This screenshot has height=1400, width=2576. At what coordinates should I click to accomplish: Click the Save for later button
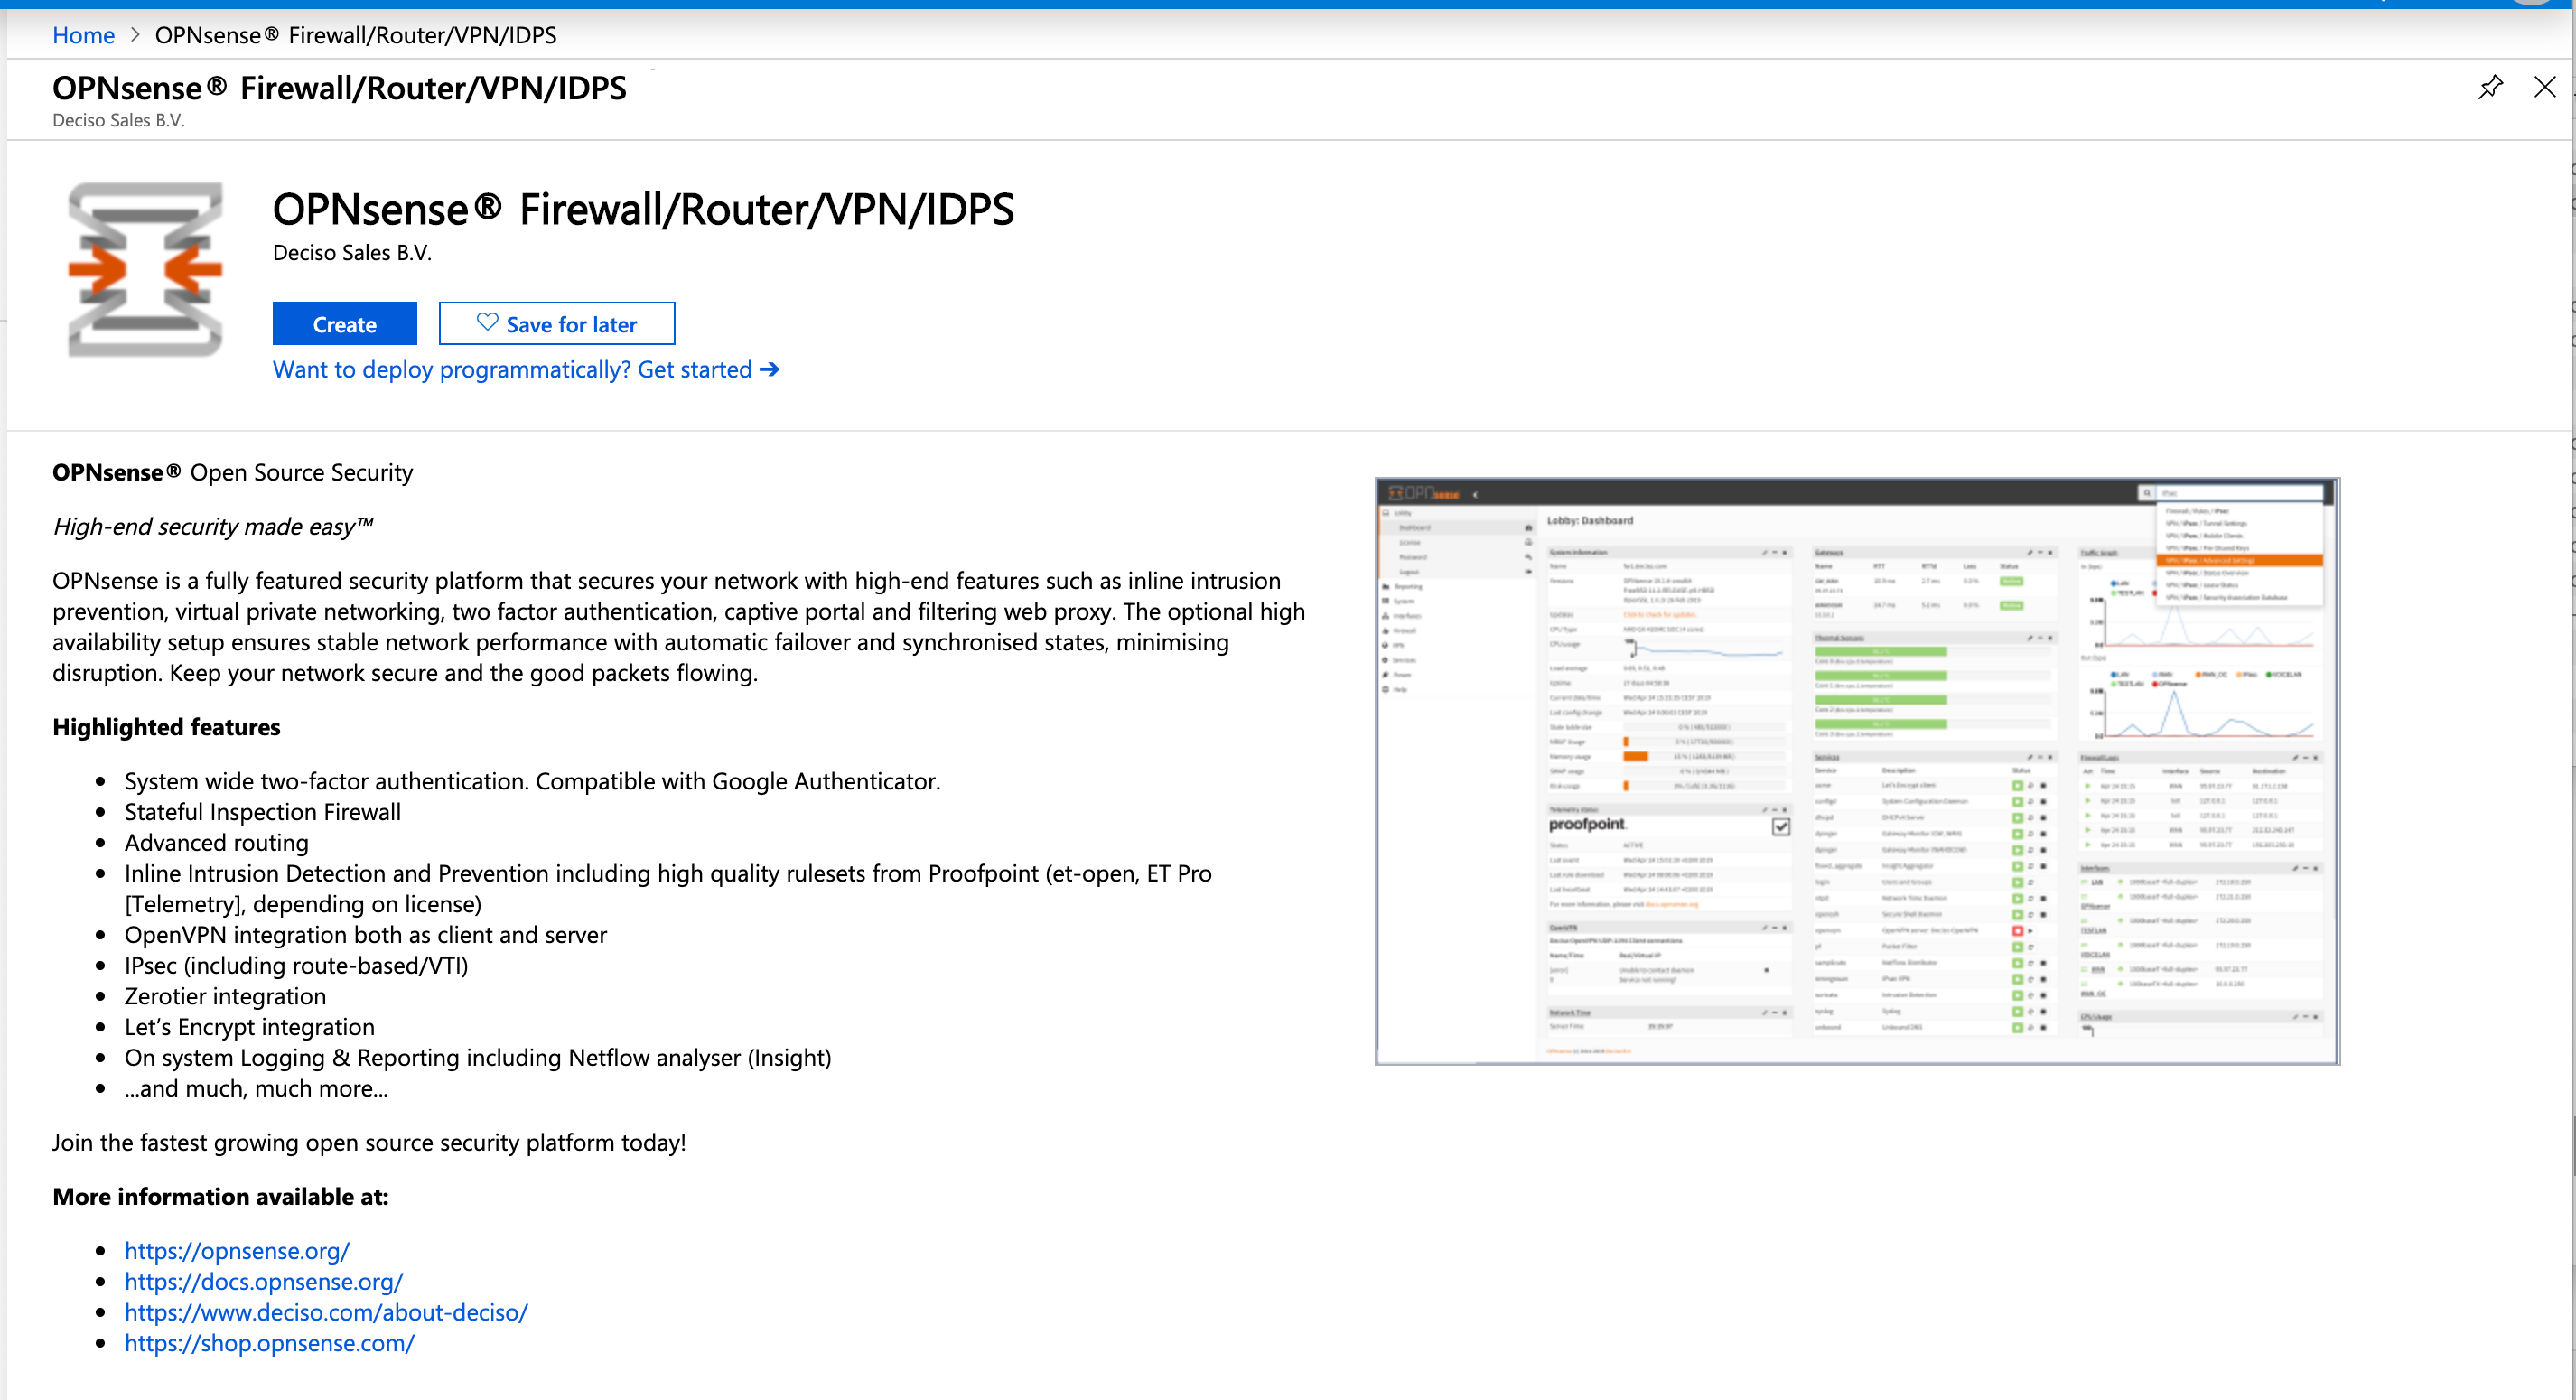click(x=556, y=324)
